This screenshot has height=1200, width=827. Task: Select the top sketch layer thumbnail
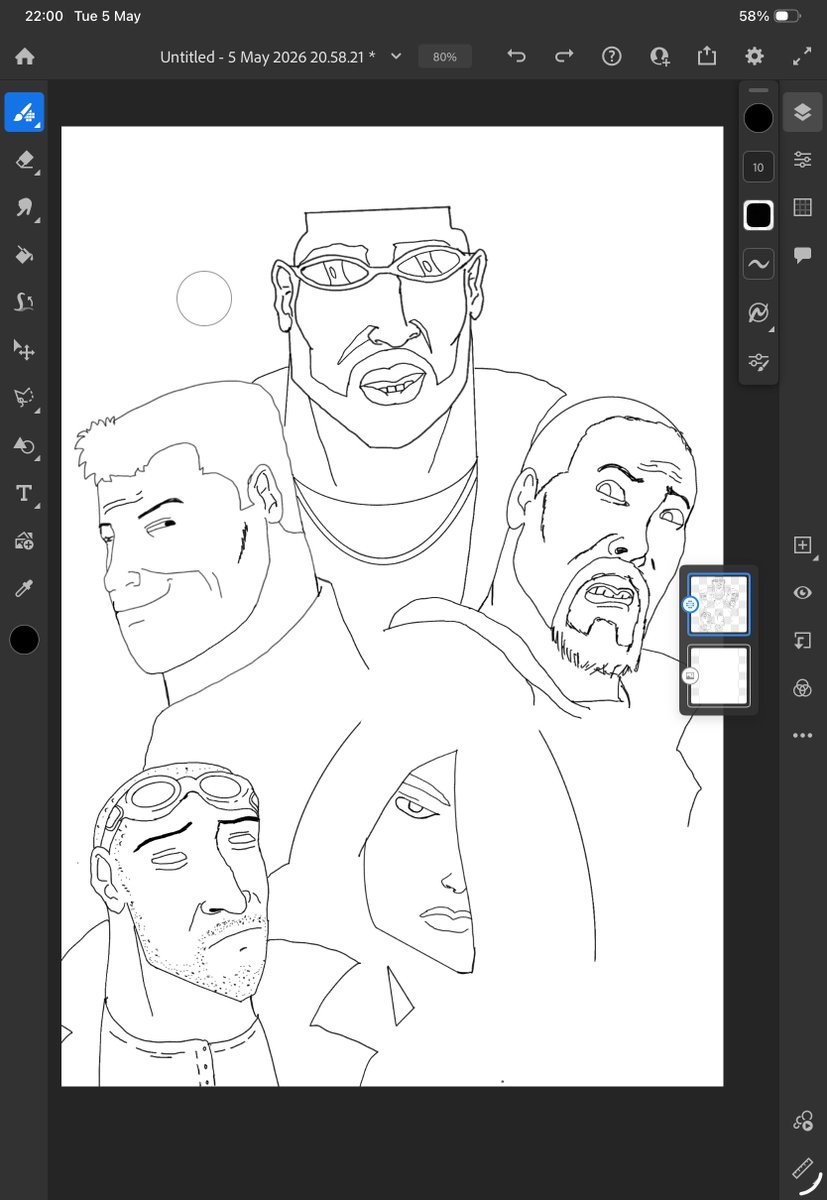click(719, 604)
